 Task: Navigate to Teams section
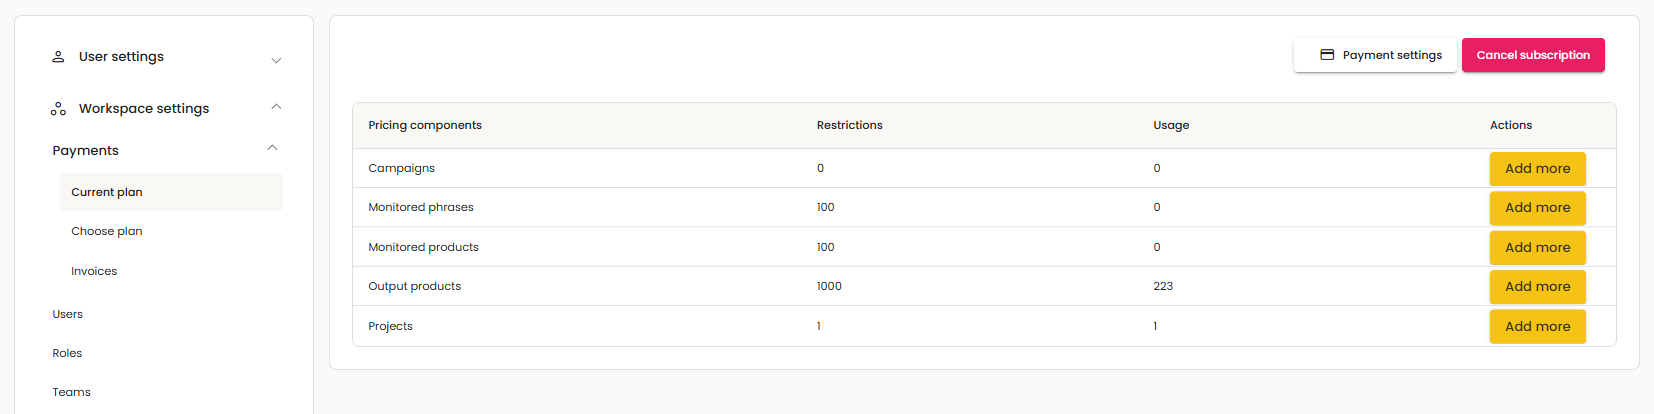[x=71, y=392]
